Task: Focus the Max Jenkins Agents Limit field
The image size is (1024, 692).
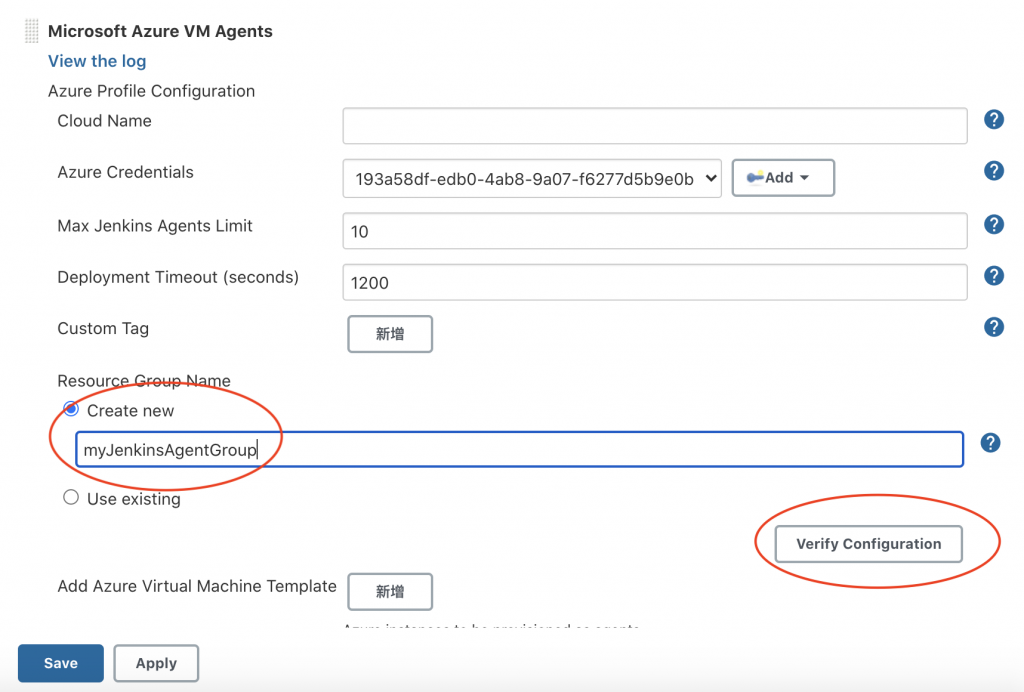Action: pos(654,230)
